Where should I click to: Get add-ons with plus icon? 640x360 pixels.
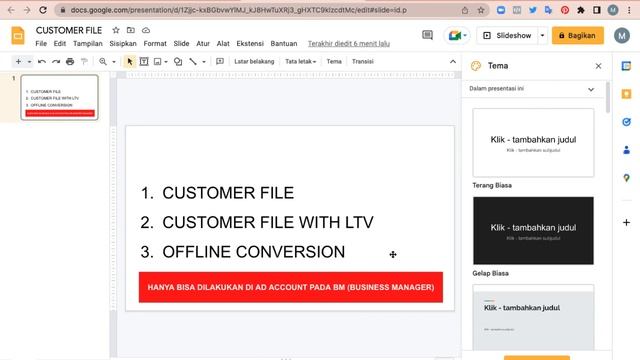coord(626,222)
